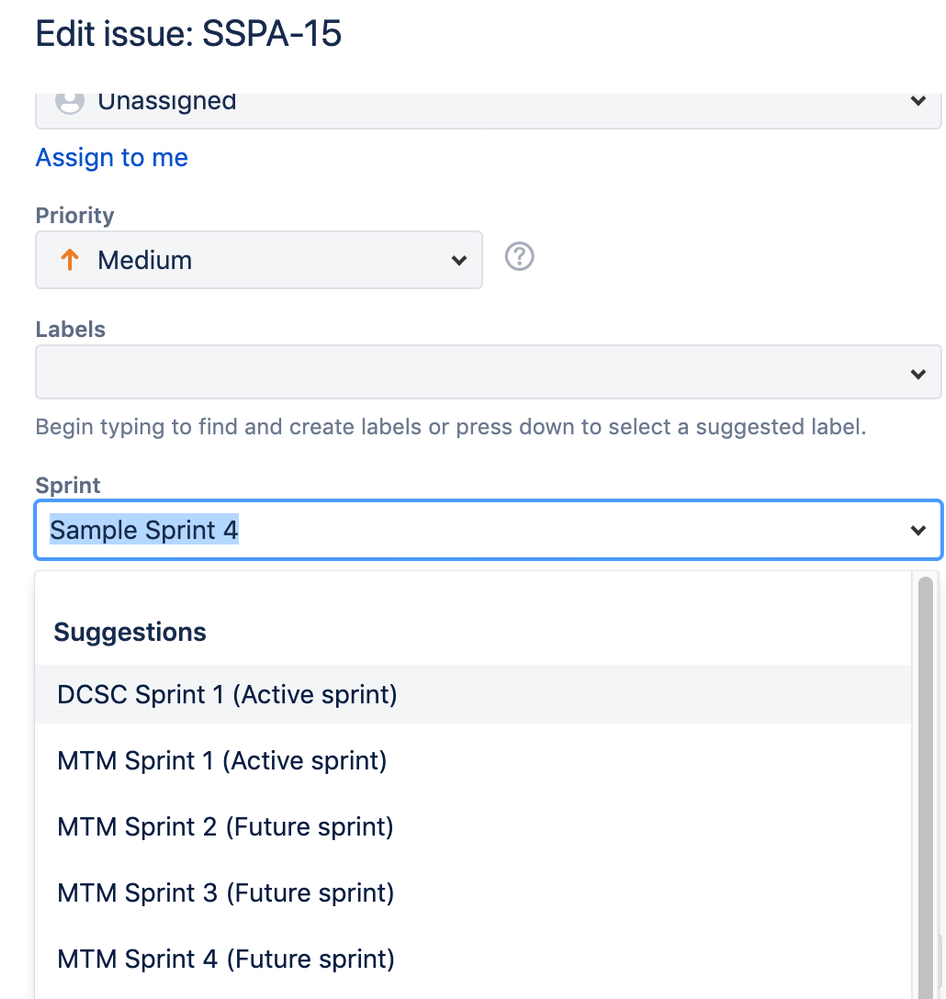
Task: Click the Sprint field label
Action: (68, 485)
